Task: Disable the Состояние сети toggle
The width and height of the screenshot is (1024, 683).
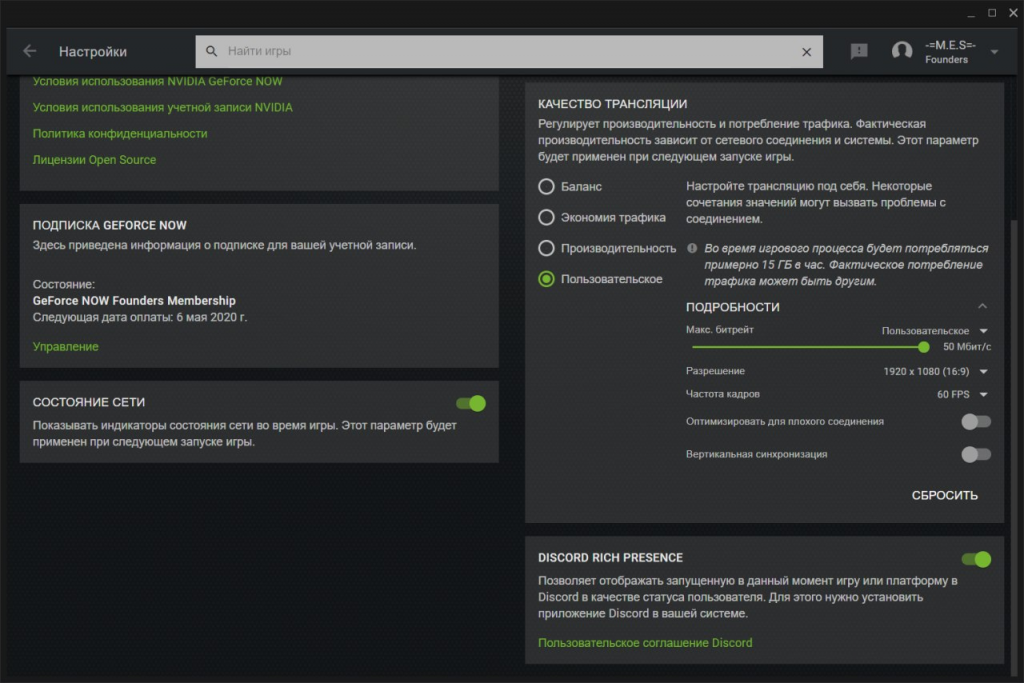Action: [471, 403]
